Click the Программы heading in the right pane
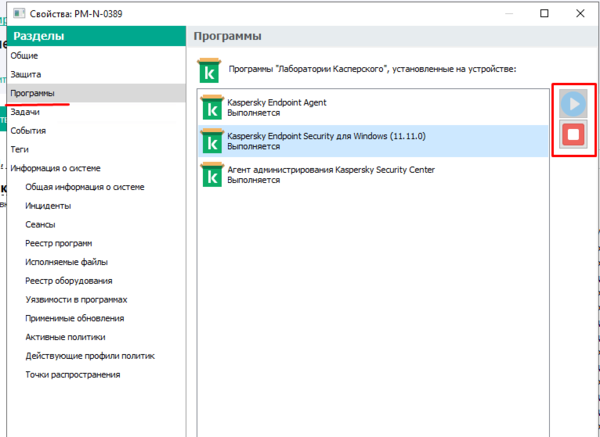 [228, 36]
